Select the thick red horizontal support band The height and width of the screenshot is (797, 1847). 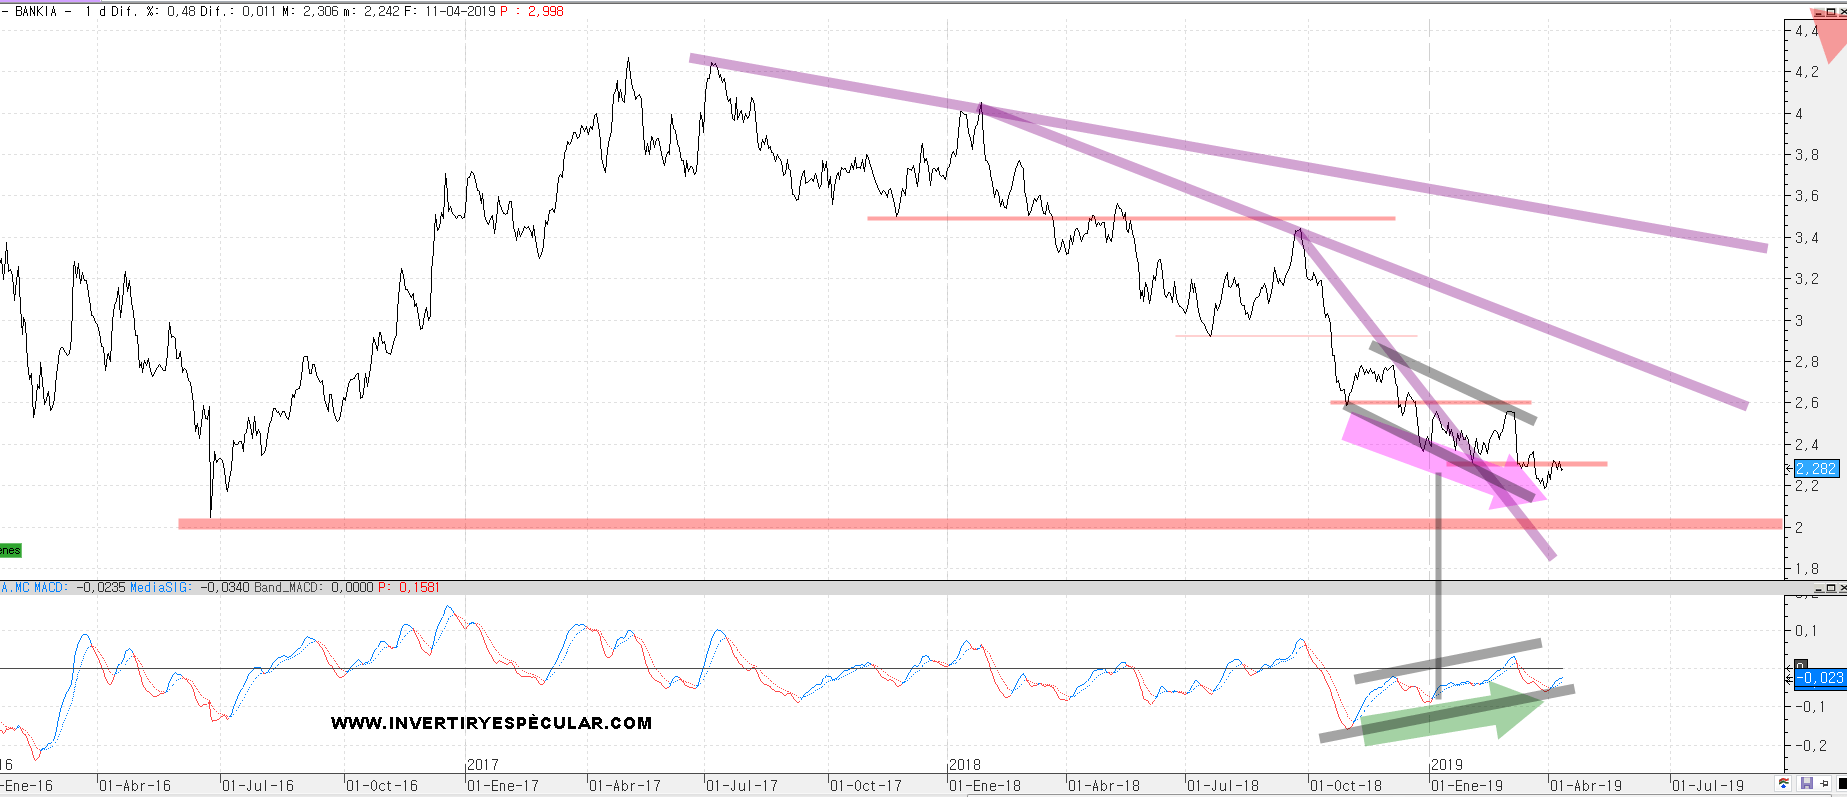coord(900,523)
